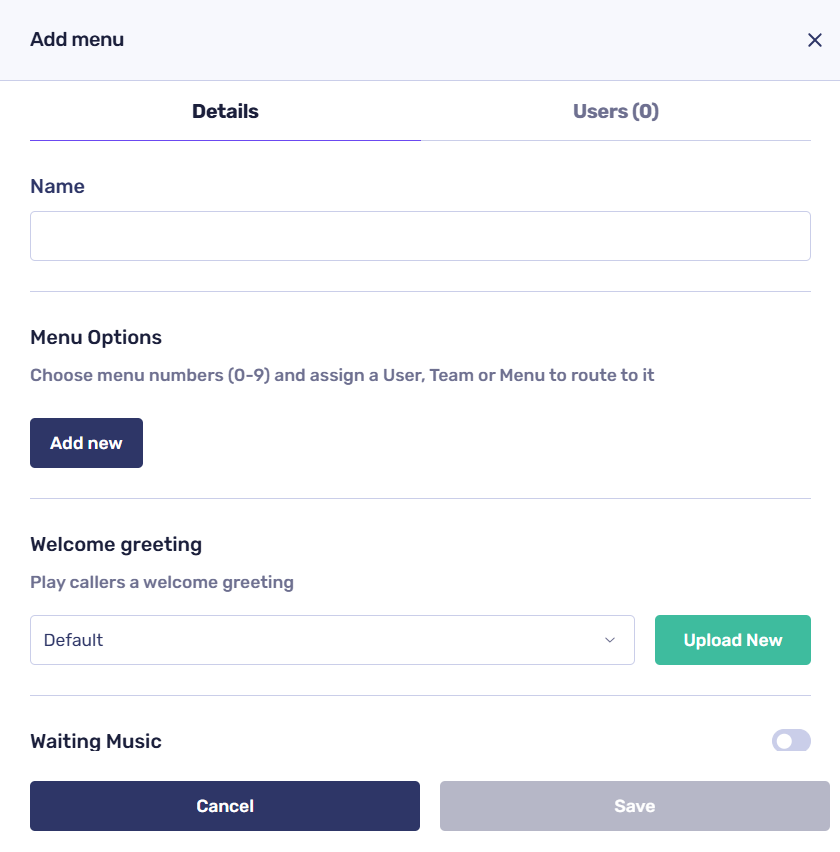Click the Waiting Music label
Screen dimensions: 840x852
coord(96,741)
